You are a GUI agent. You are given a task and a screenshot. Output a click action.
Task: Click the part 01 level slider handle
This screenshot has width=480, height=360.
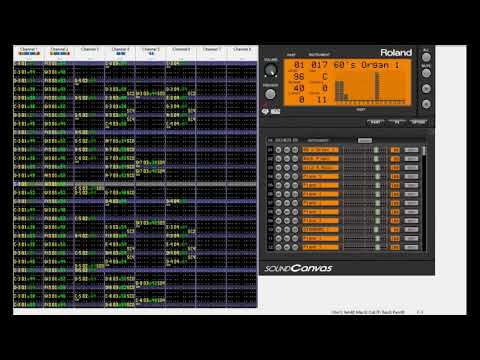376,150
